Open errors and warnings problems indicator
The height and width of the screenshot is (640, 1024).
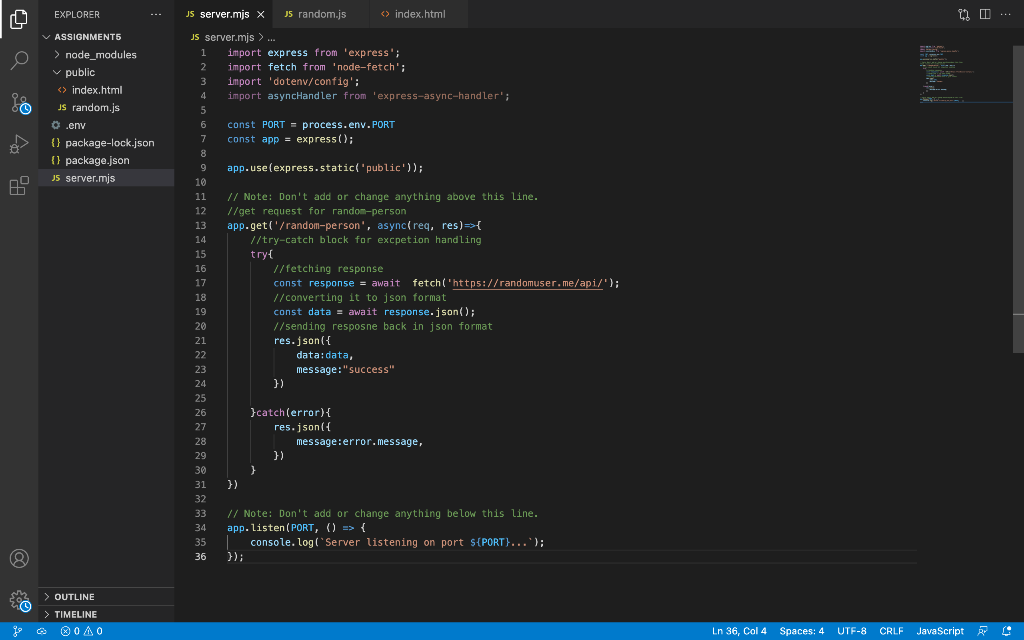click(82, 631)
